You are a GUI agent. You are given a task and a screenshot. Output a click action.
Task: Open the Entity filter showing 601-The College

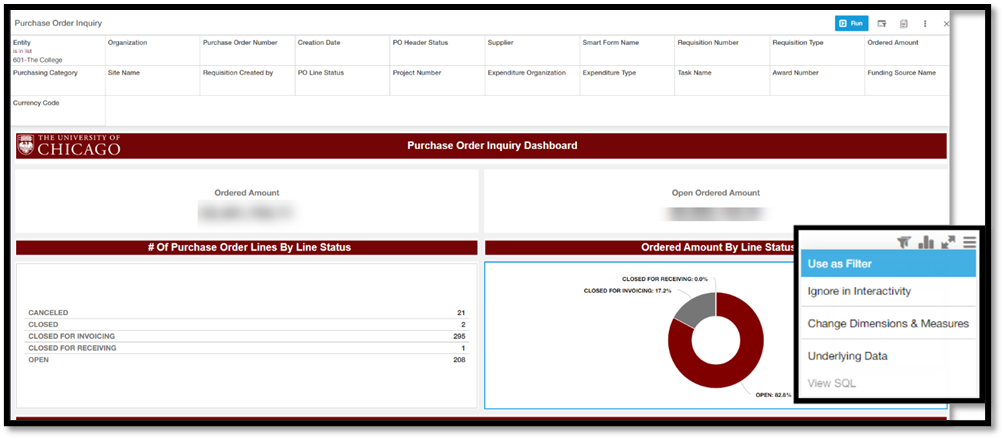coord(58,51)
